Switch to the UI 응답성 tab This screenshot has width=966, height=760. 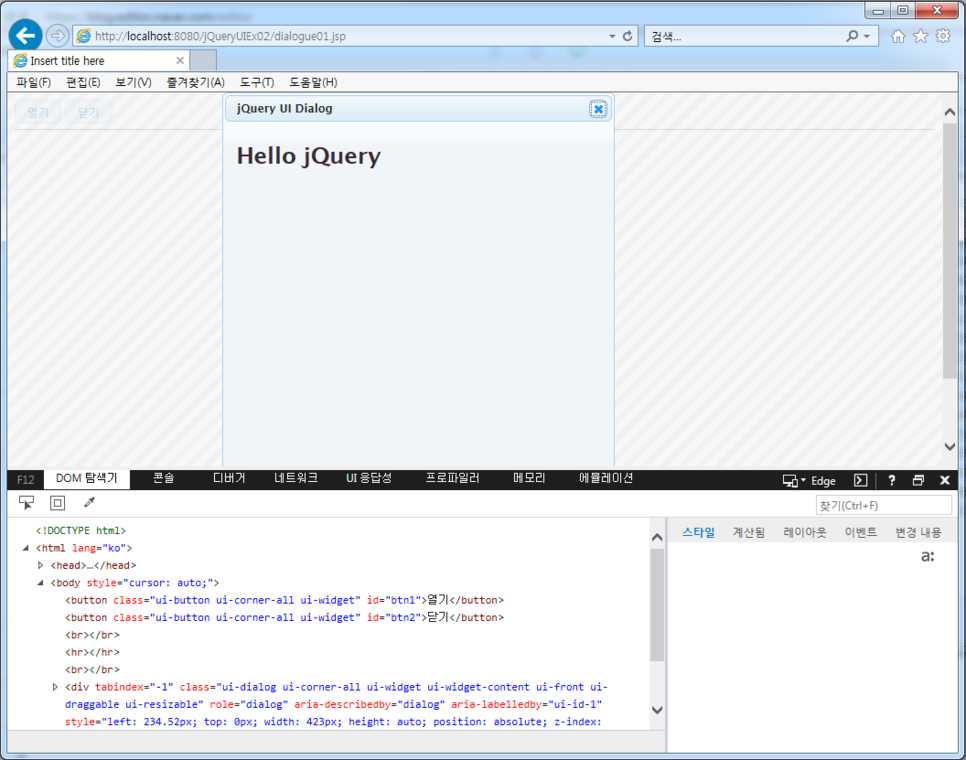[368, 478]
